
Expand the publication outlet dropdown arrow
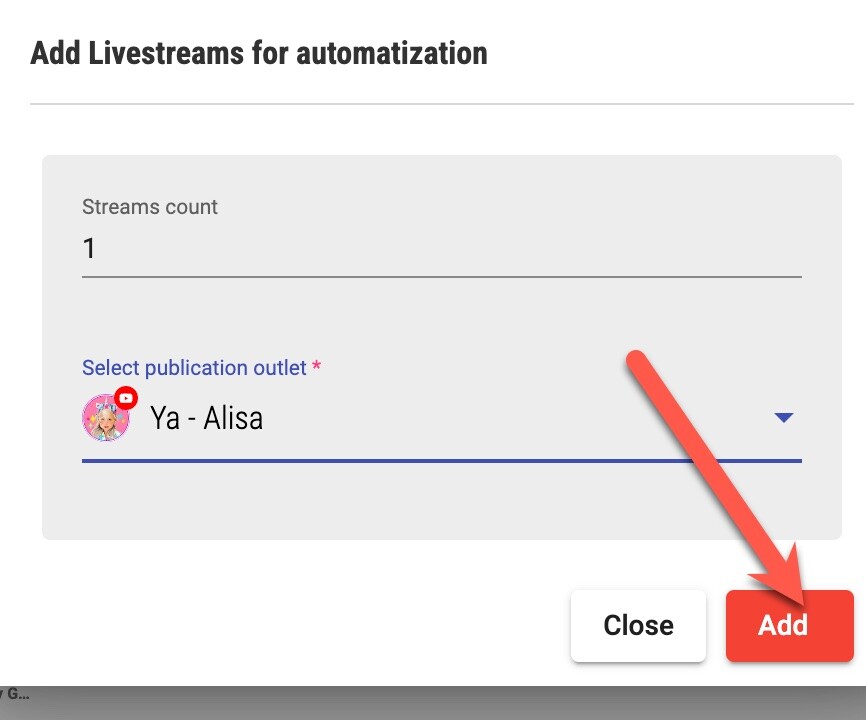784,418
